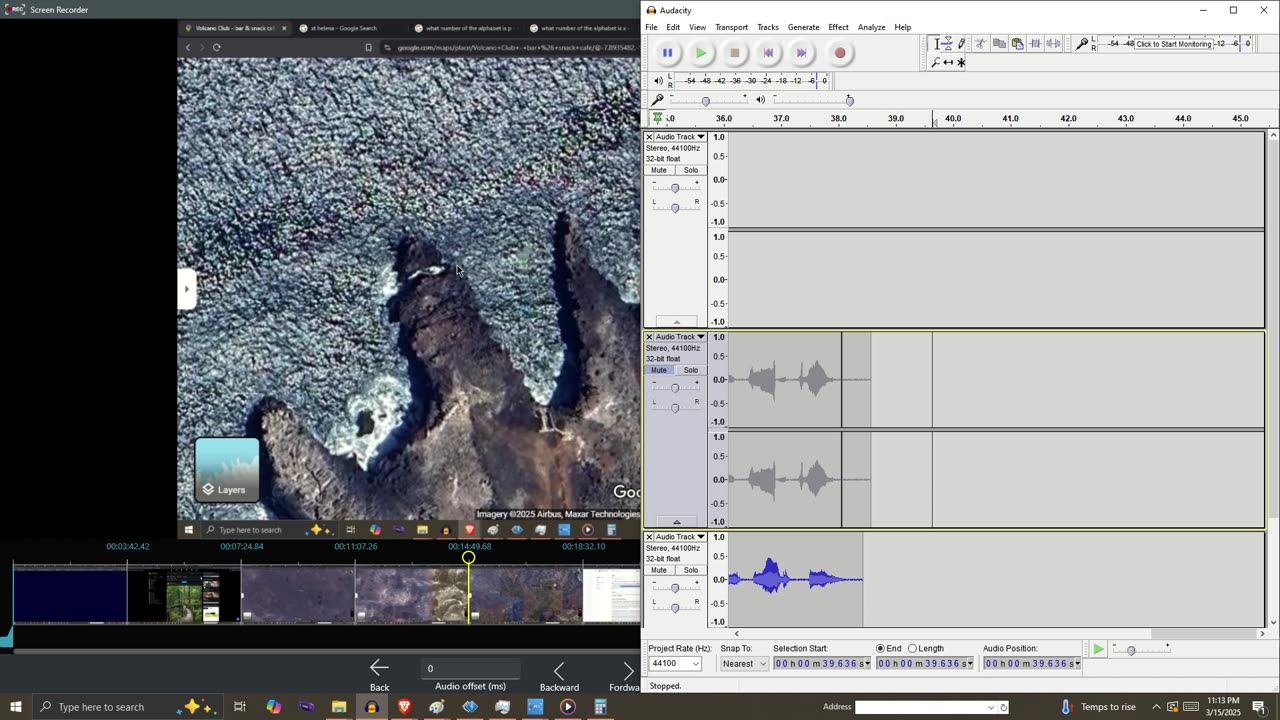Collapse the first audio track
Viewport: 1280px width, 720px height.
coord(677,322)
